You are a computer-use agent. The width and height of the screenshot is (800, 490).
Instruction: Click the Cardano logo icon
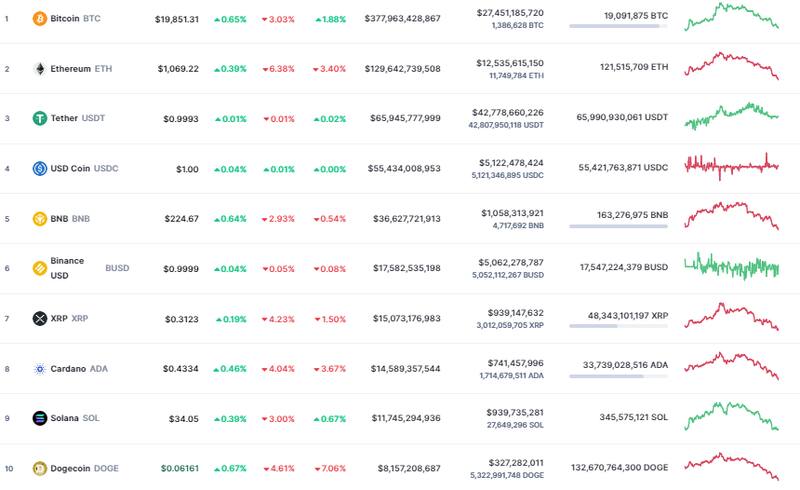pyautogui.click(x=40, y=368)
